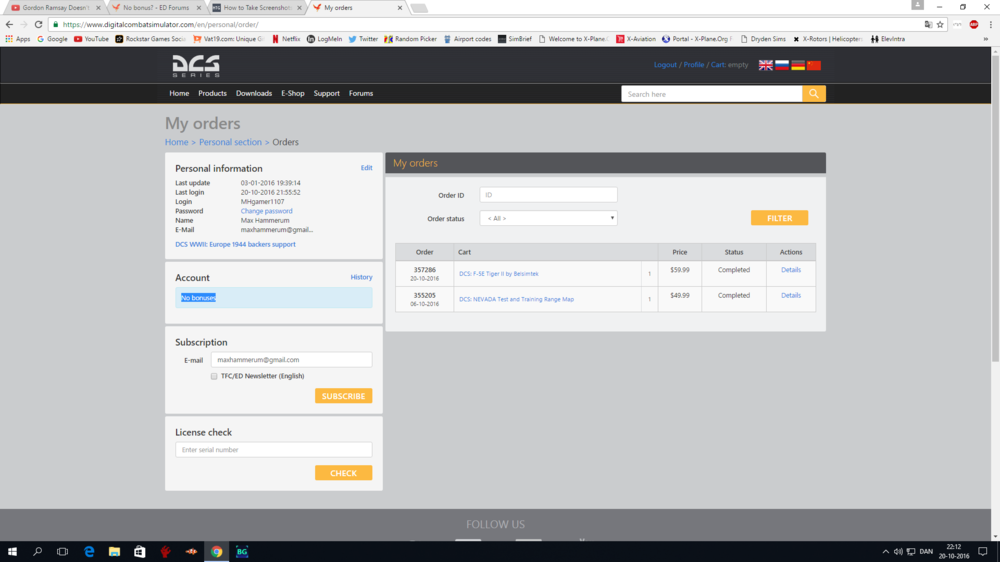Open the Products menu
Viewport: 1000px width, 562px height.
[x=212, y=93]
